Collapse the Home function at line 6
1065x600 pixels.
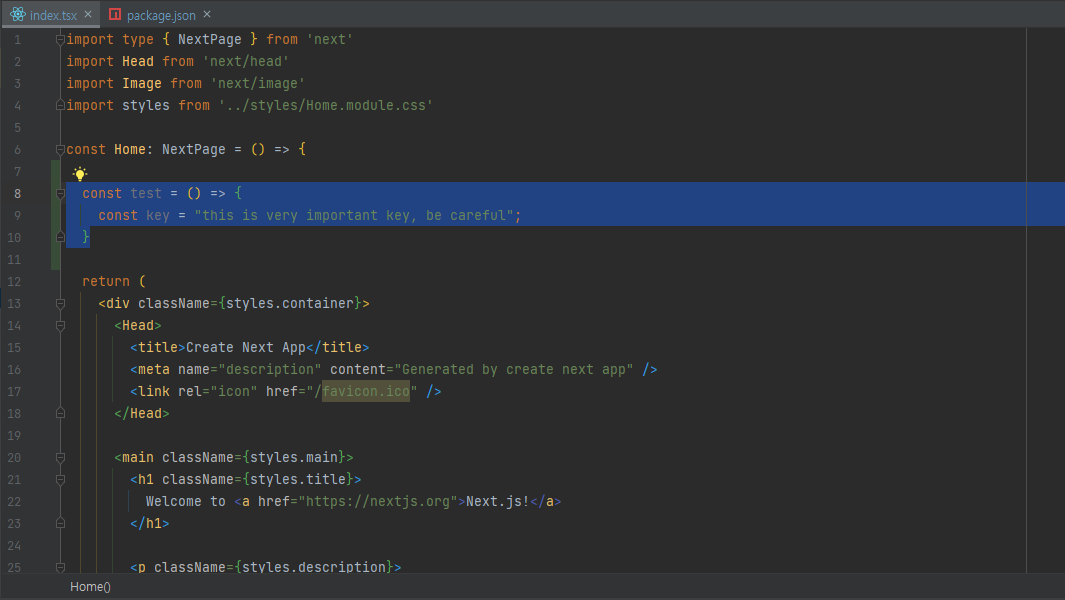click(x=61, y=150)
